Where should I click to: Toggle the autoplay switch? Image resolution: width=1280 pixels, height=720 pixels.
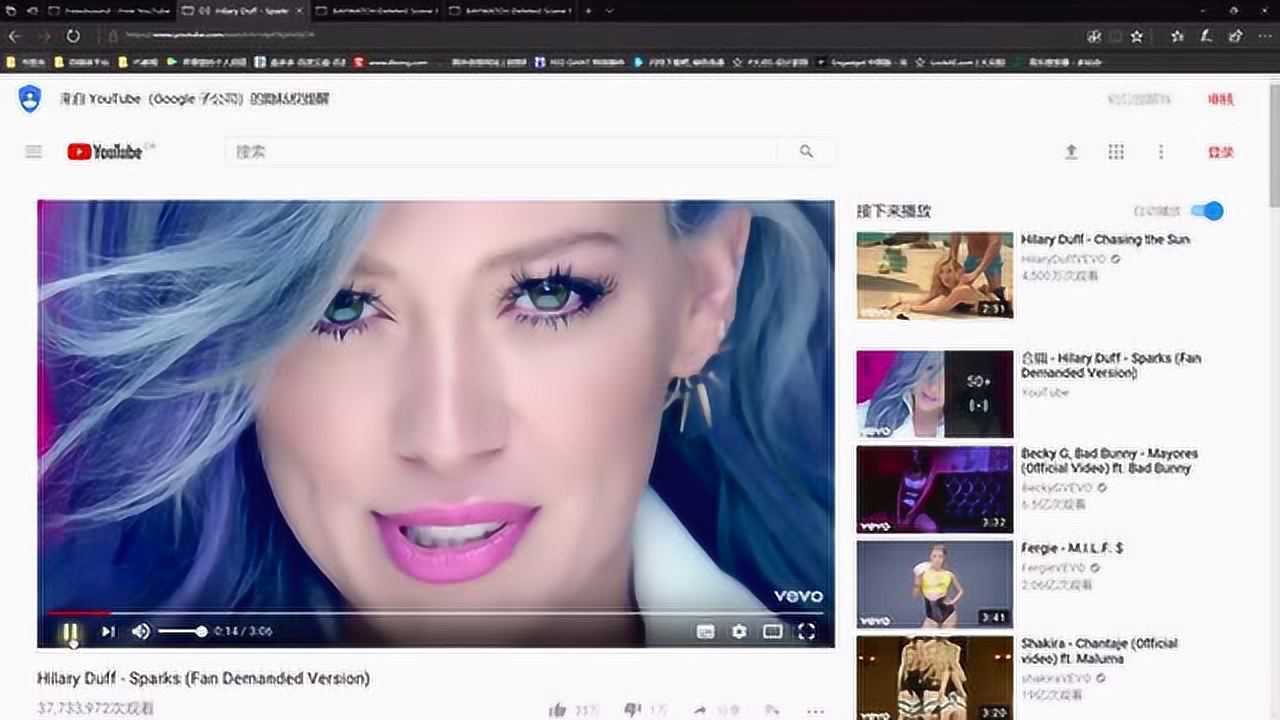click(1208, 211)
